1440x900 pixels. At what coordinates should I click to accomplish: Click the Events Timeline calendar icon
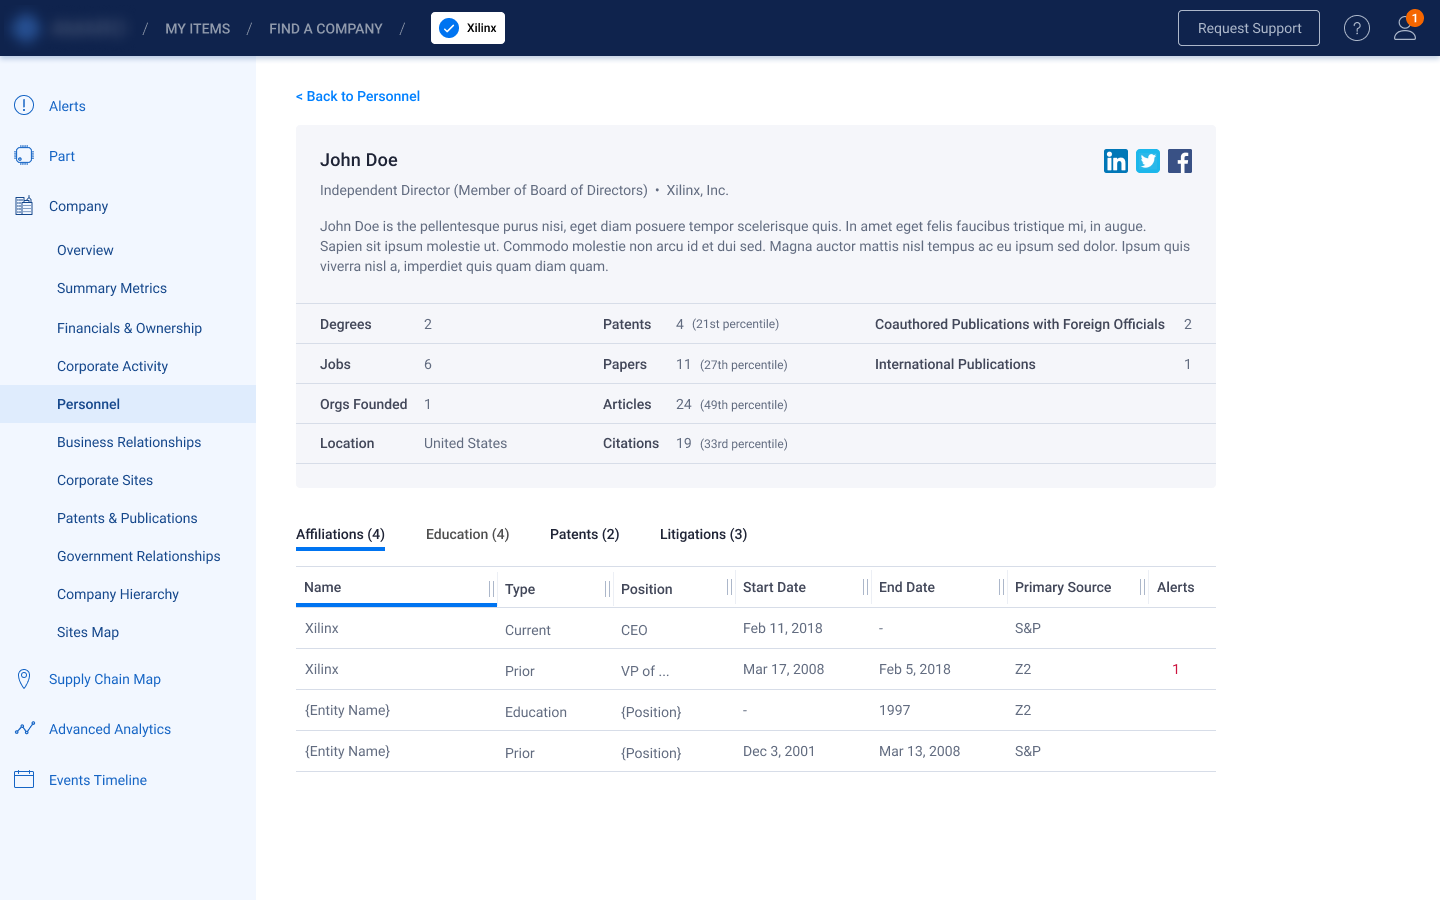[x=24, y=779]
